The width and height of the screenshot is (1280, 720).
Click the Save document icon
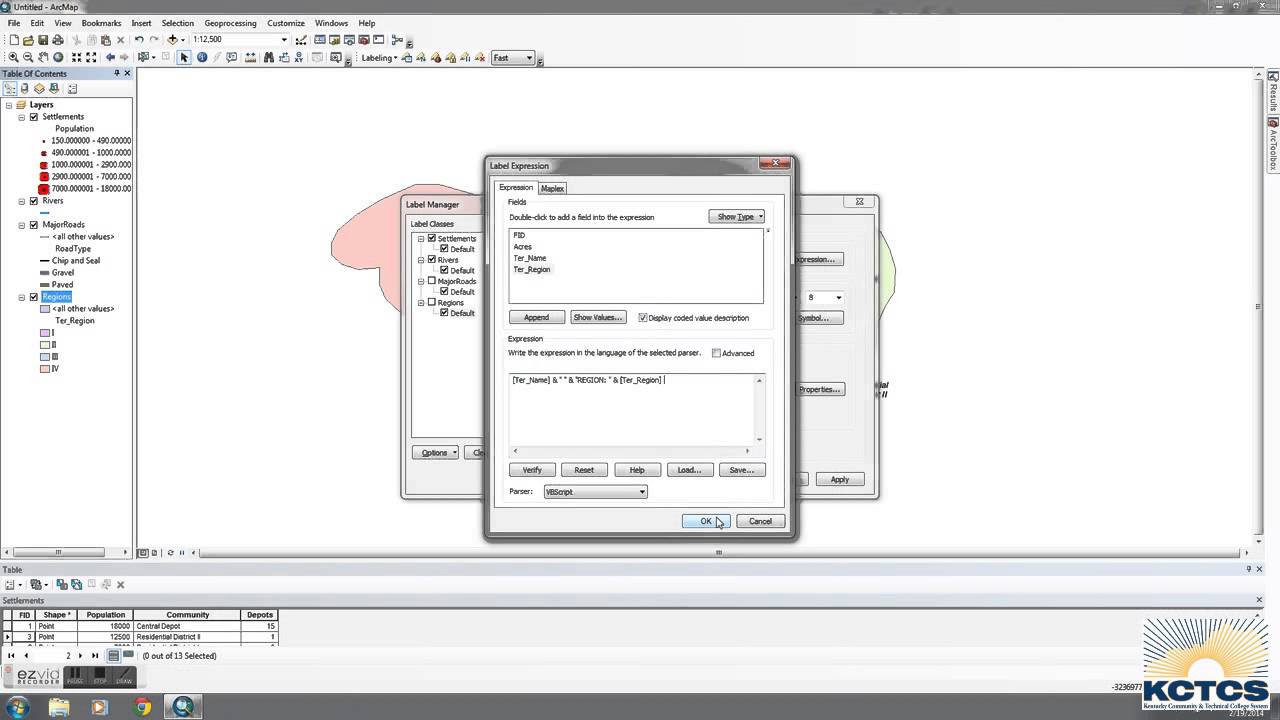click(43, 40)
